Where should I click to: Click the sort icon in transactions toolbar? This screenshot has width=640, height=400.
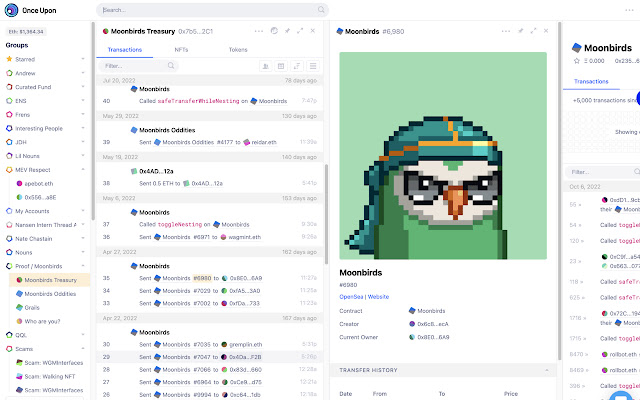[x=297, y=66]
